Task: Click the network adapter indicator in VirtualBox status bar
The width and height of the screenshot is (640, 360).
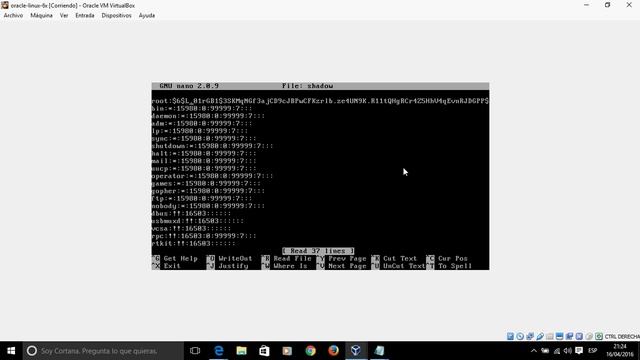Action: pos(530,336)
